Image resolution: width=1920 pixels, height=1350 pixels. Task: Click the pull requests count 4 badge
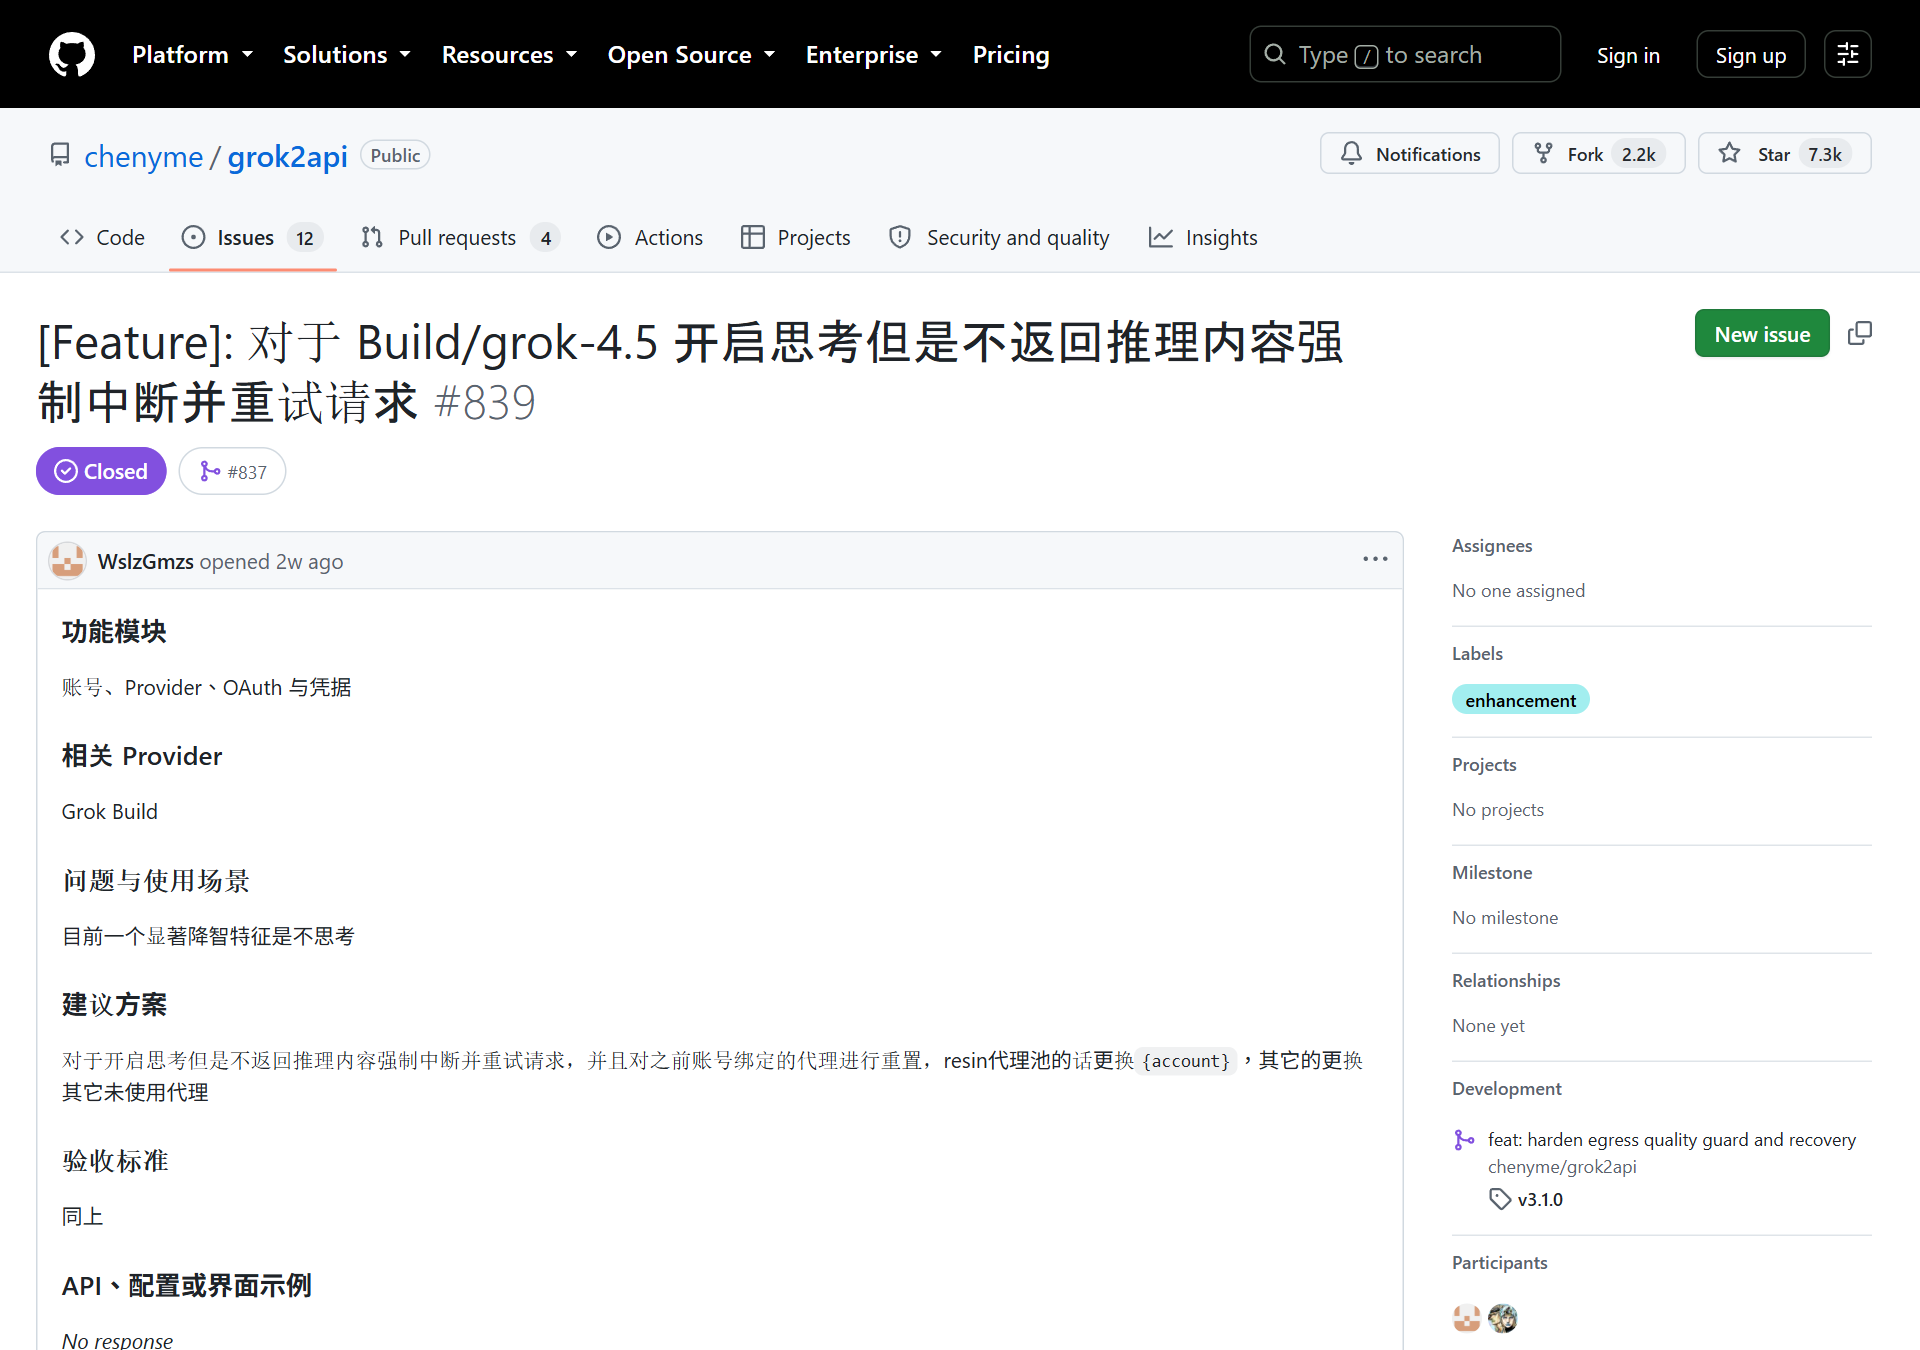[x=545, y=238]
